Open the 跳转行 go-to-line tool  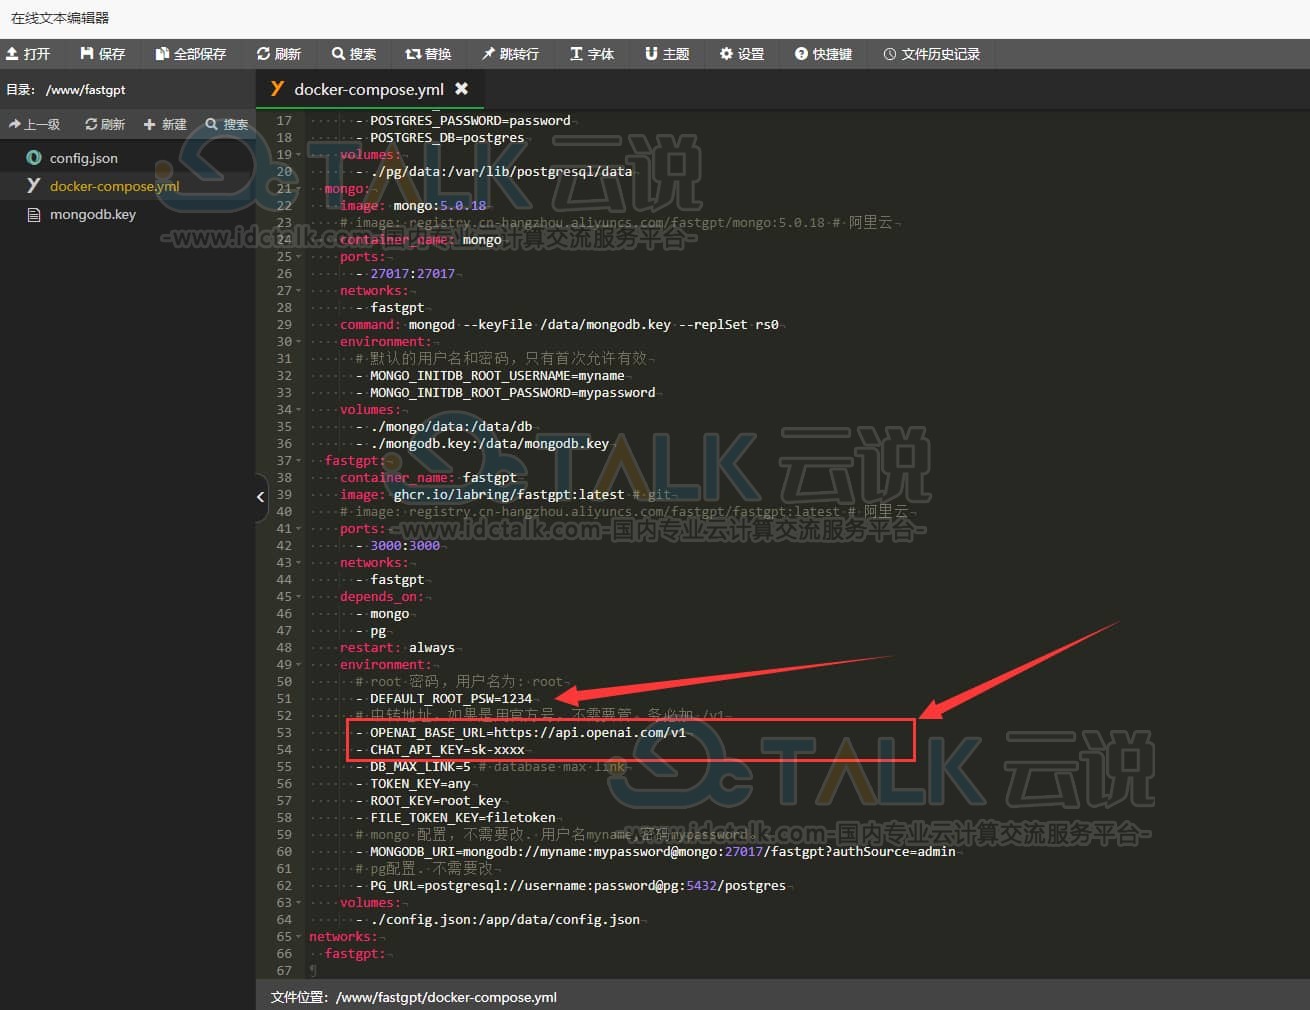510,54
